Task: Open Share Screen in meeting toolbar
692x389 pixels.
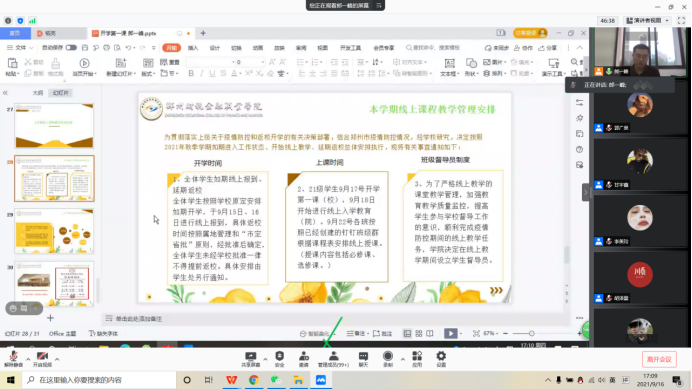Action: [x=251, y=359]
